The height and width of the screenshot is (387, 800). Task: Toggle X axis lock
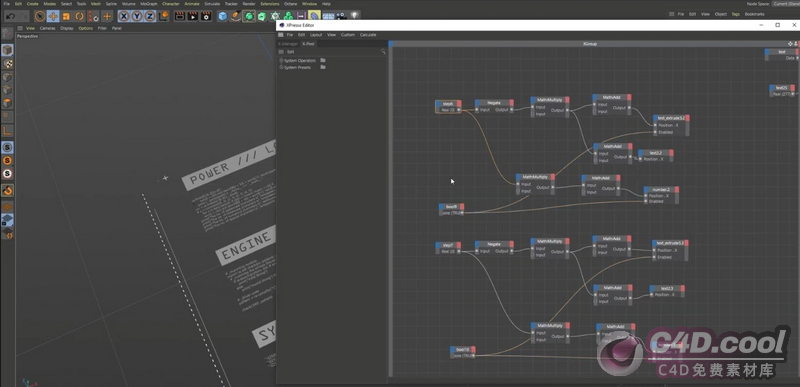(123, 16)
